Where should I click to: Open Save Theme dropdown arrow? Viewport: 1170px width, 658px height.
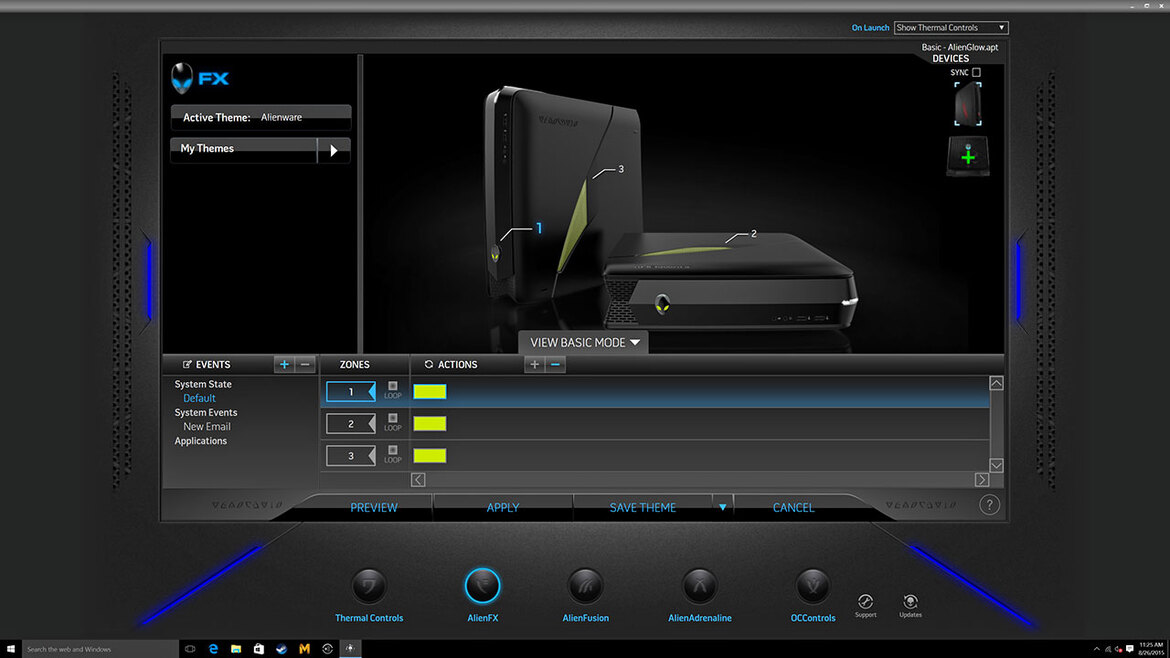(x=722, y=507)
